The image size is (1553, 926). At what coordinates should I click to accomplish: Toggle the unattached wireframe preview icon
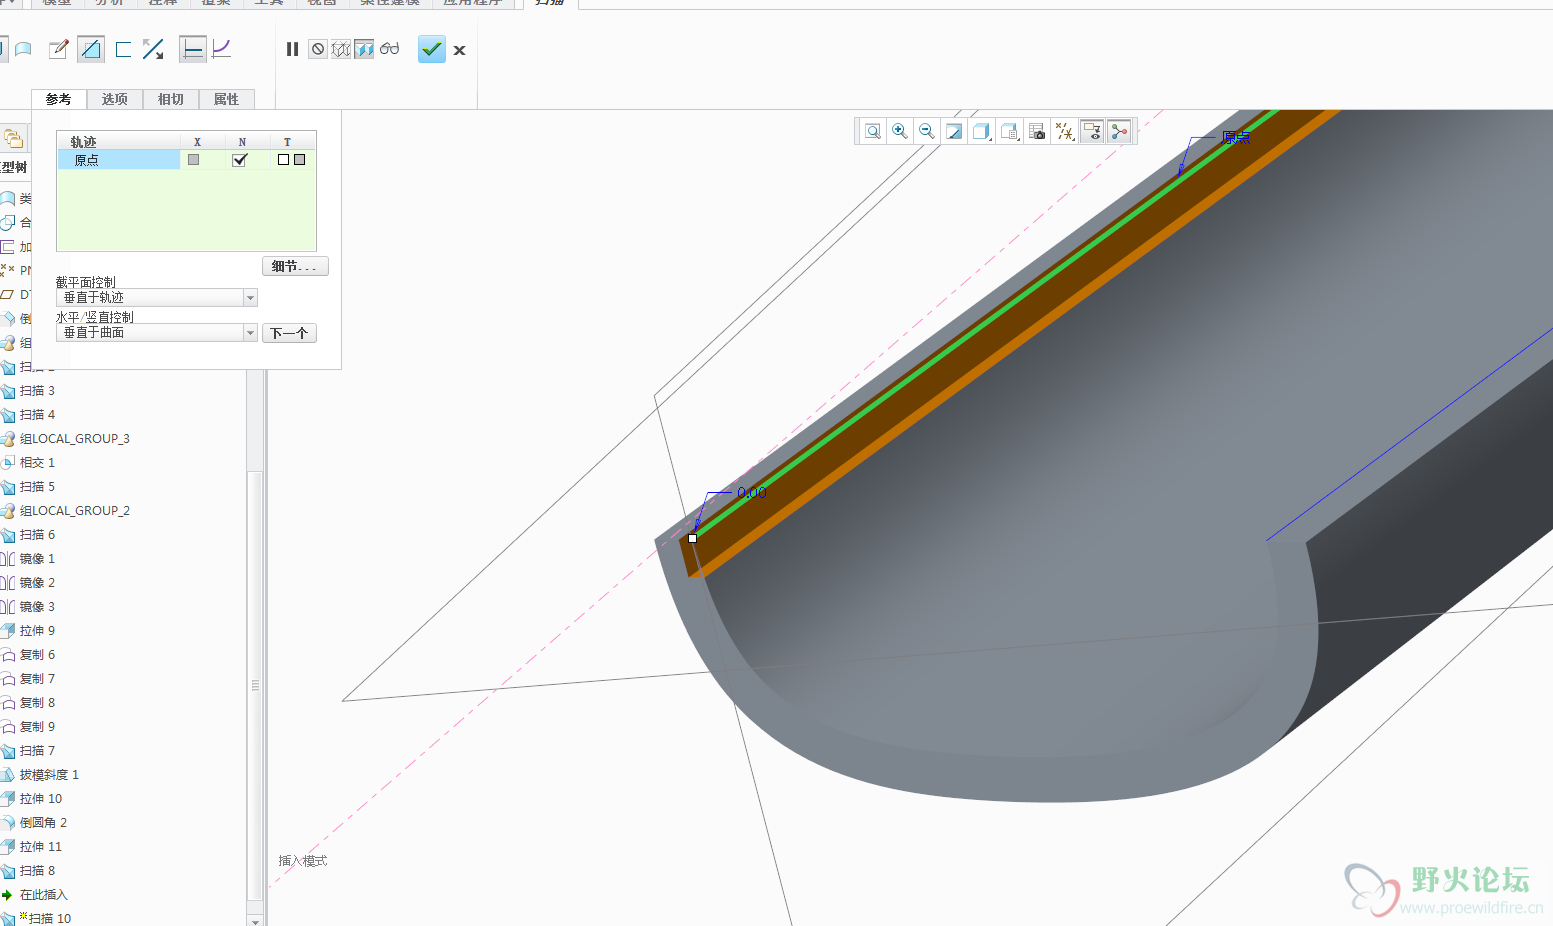point(341,49)
